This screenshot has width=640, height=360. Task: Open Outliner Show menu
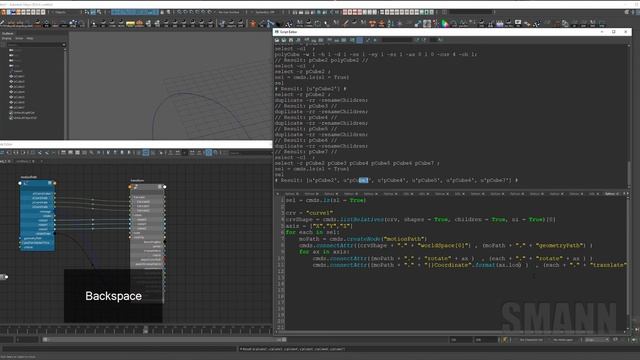(x=19, y=38)
